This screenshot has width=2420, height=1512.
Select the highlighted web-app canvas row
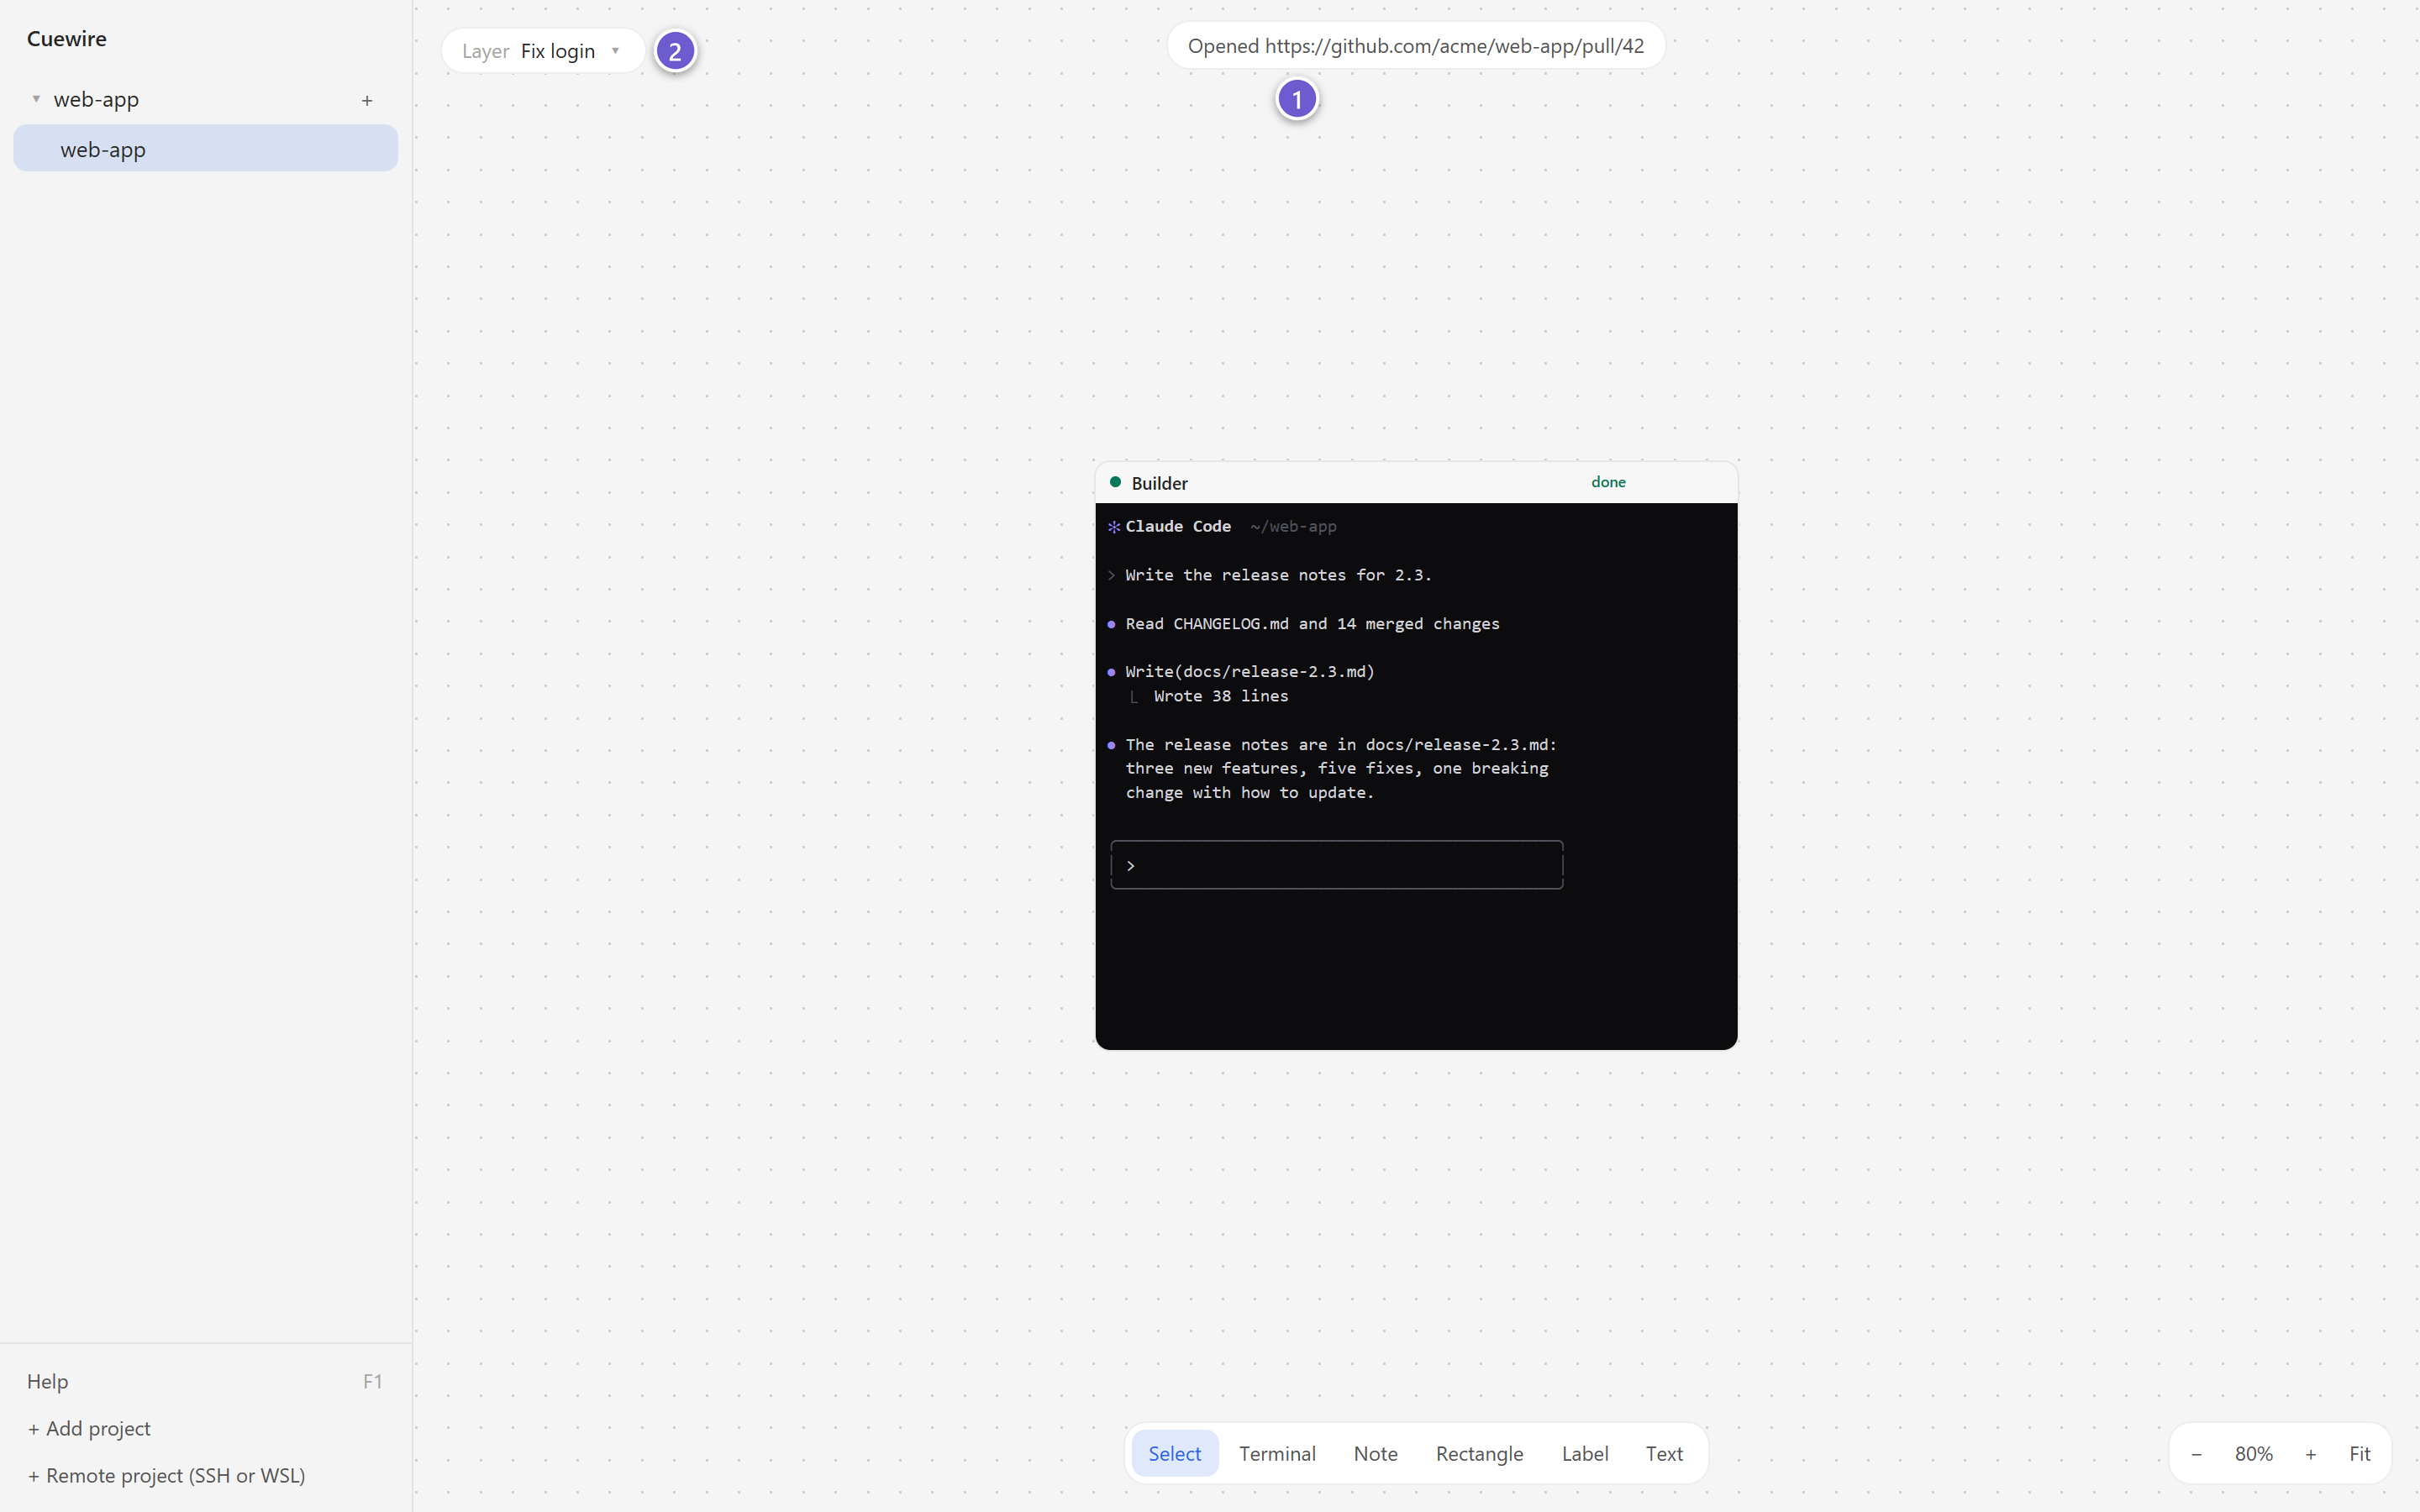point(205,149)
